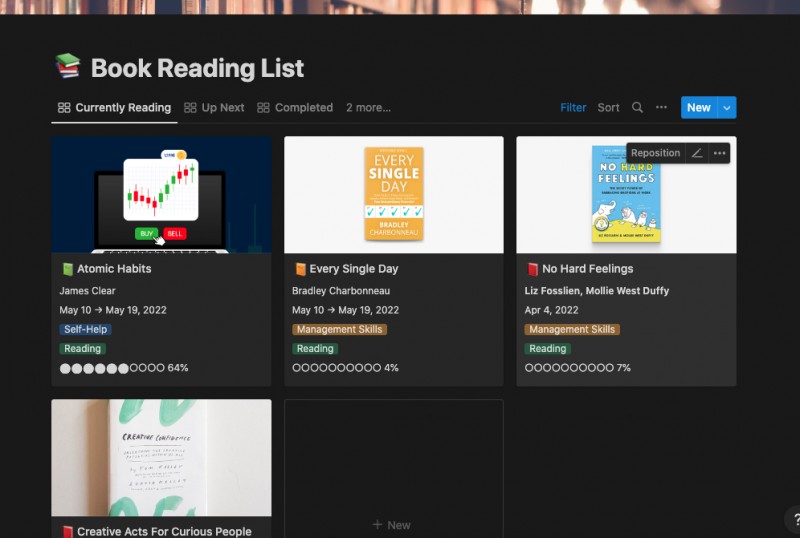The width and height of the screenshot is (800, 538).
Task: Click Reposition on No Hard Feelings cover
Action: pyautogui.click(x=655, y=153)
